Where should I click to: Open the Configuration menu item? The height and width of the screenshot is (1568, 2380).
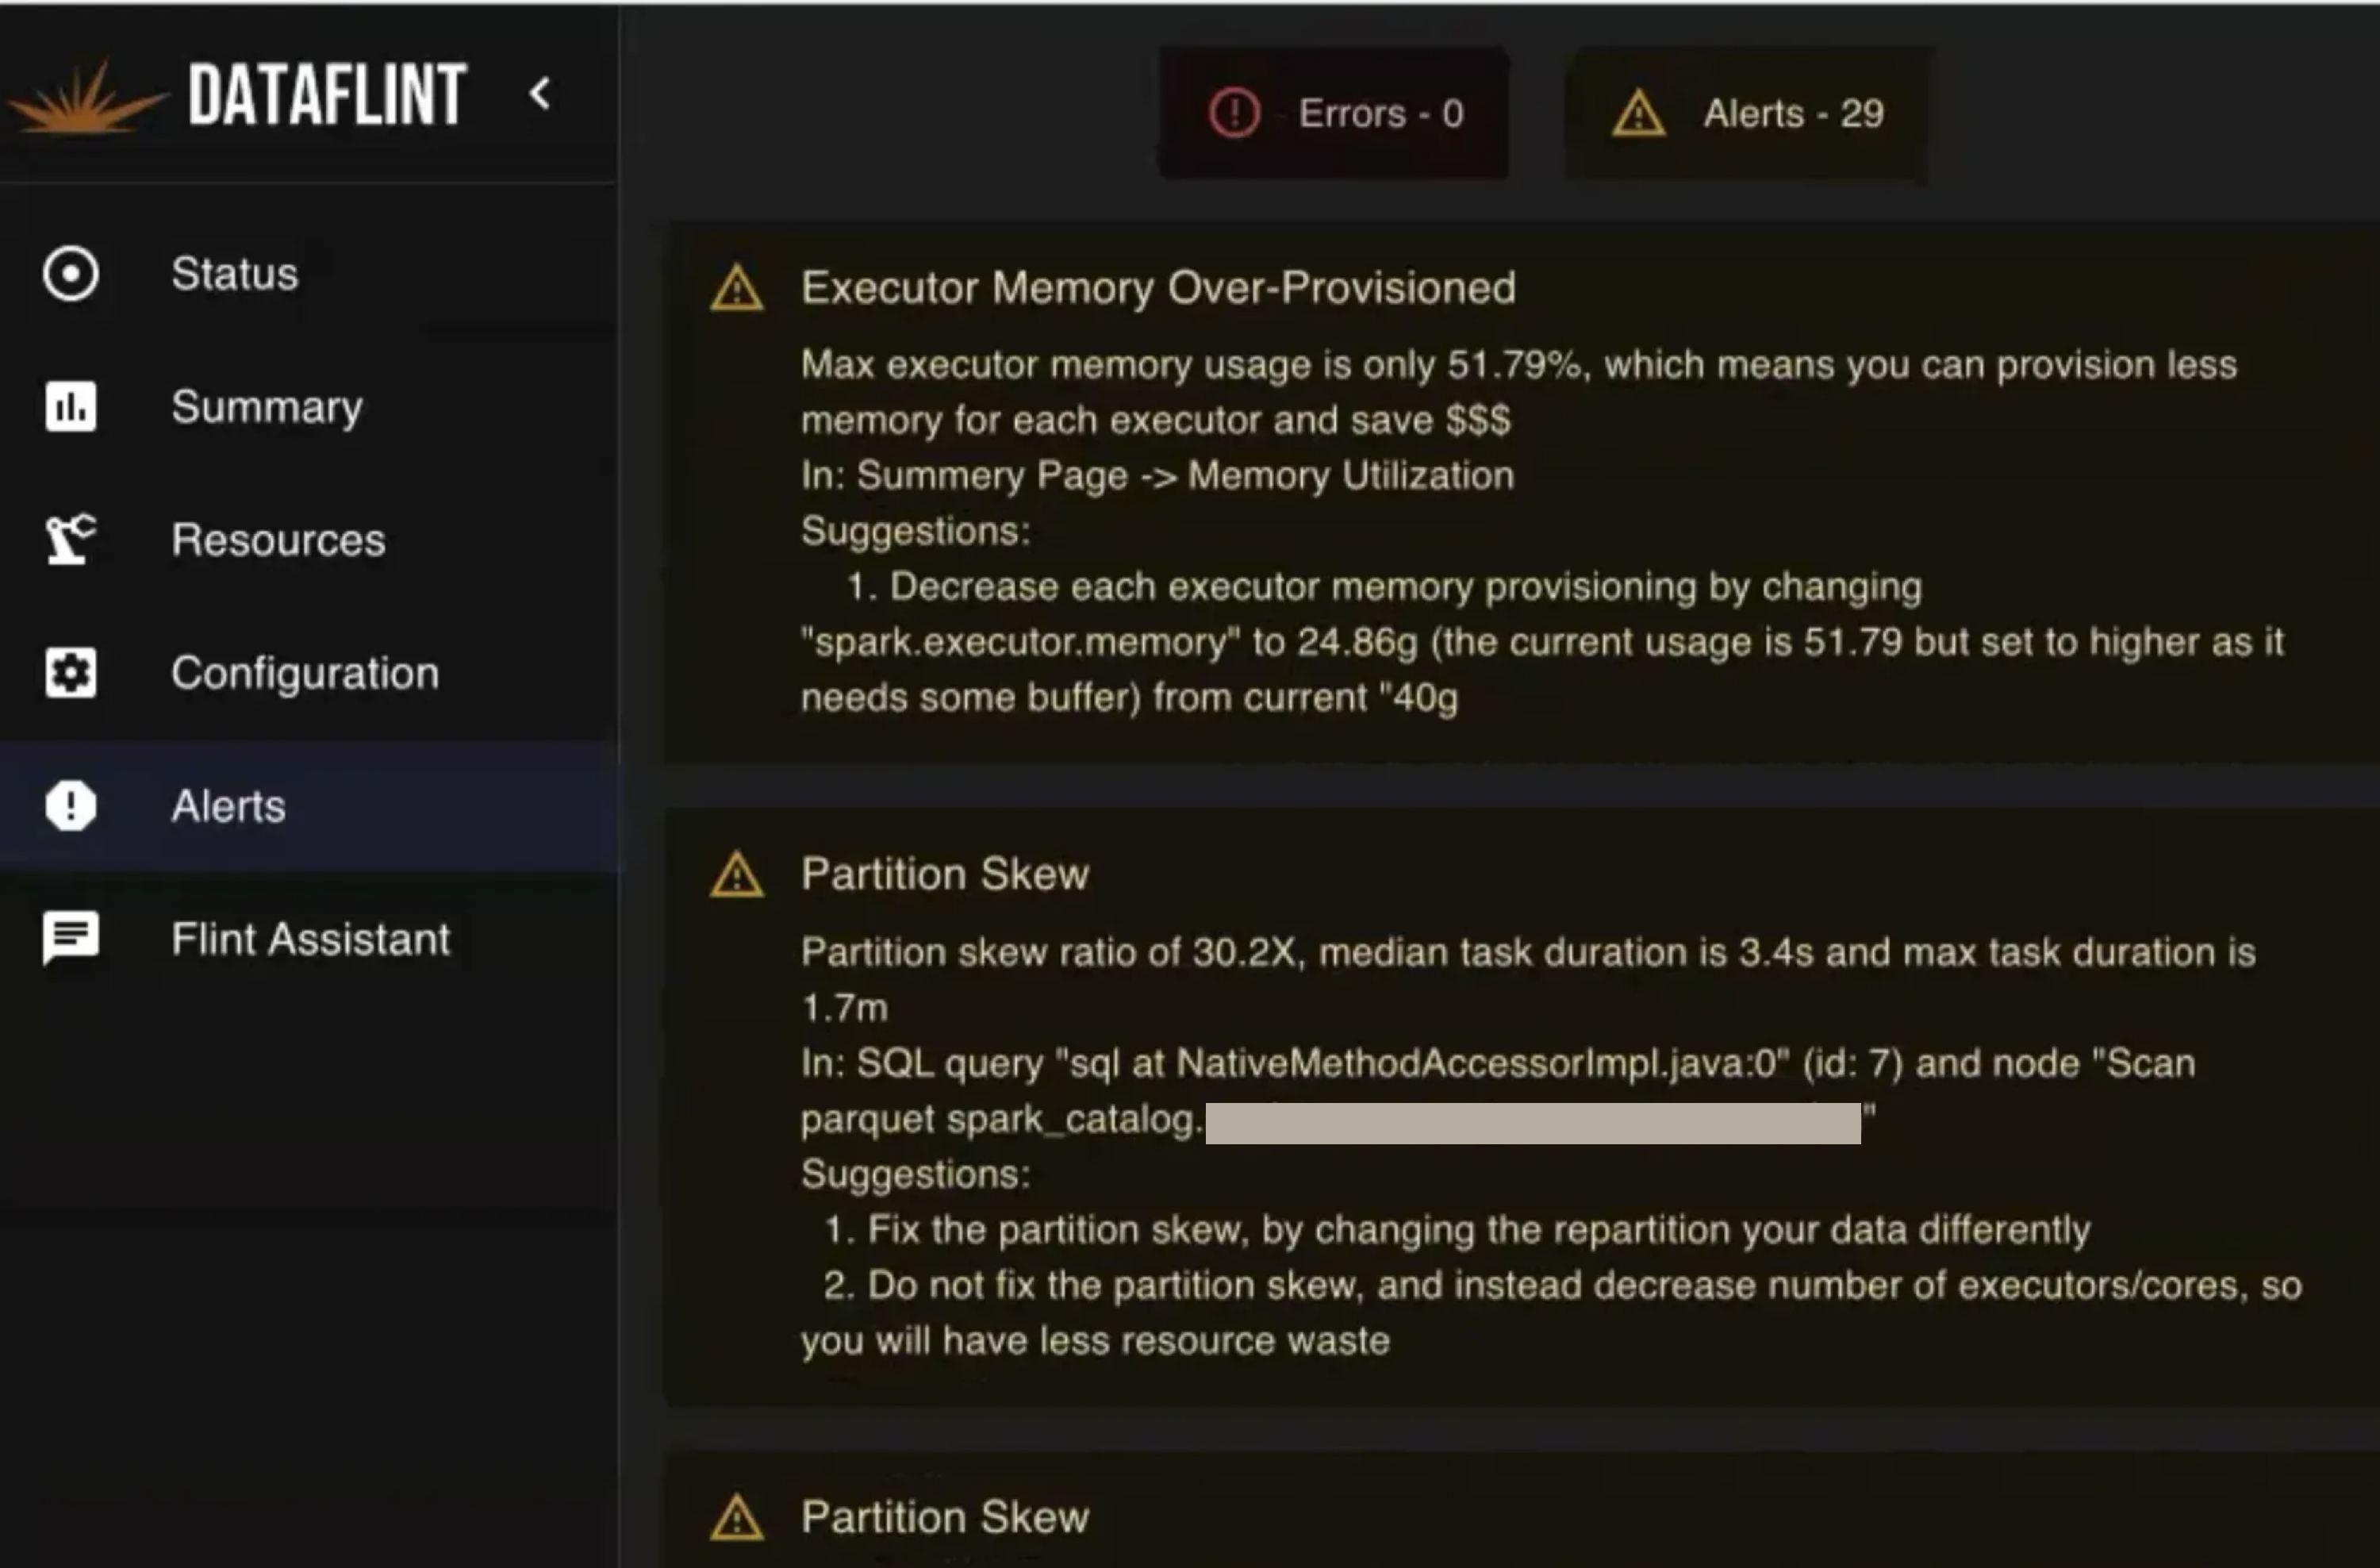click(x=308, y=672)
